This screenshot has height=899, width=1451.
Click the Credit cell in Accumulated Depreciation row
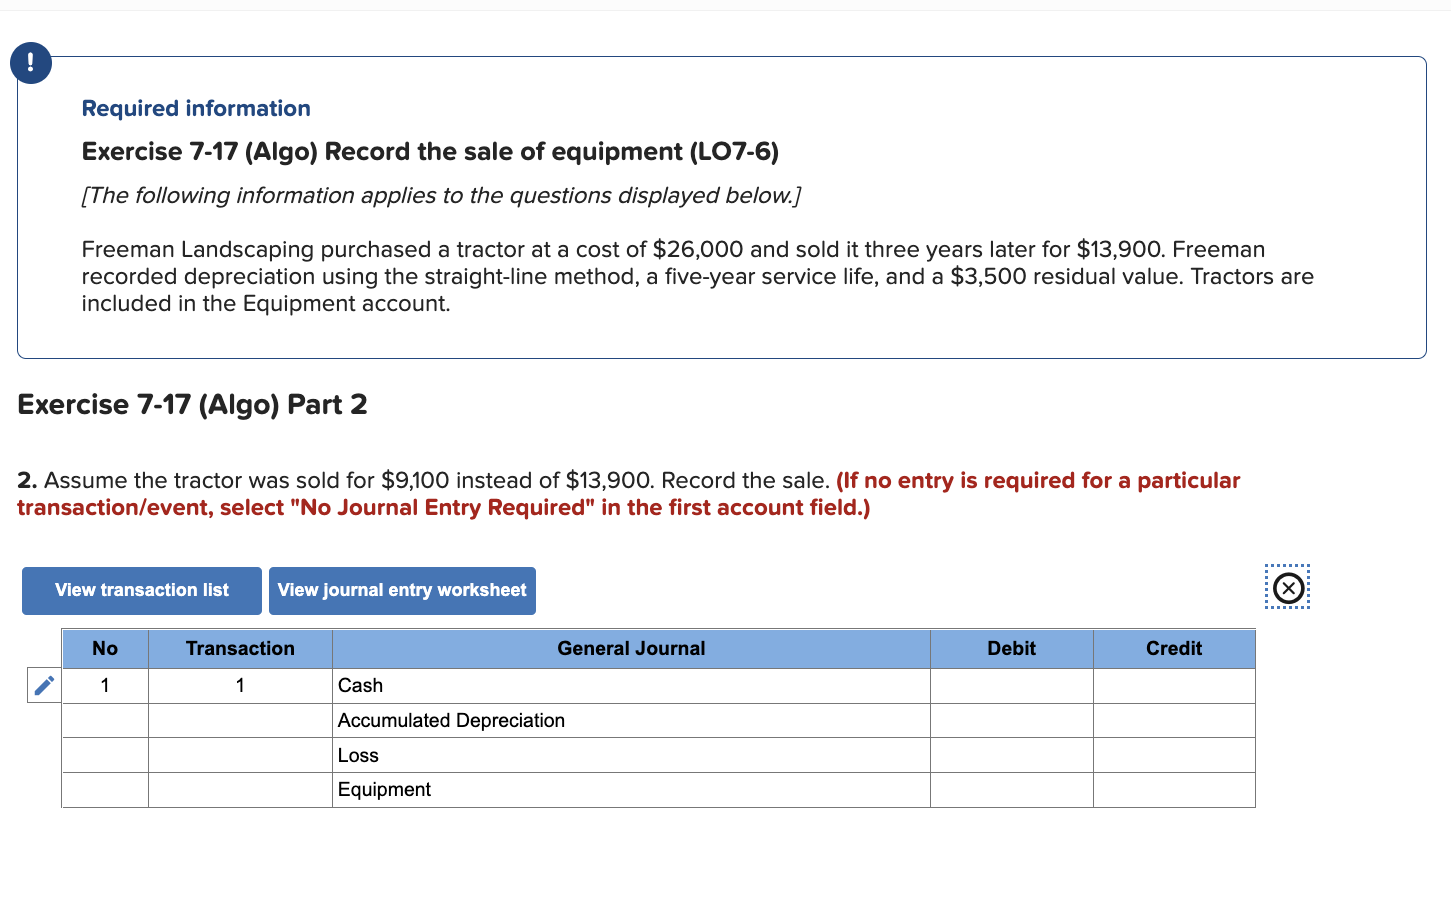tap(1174, 720)
